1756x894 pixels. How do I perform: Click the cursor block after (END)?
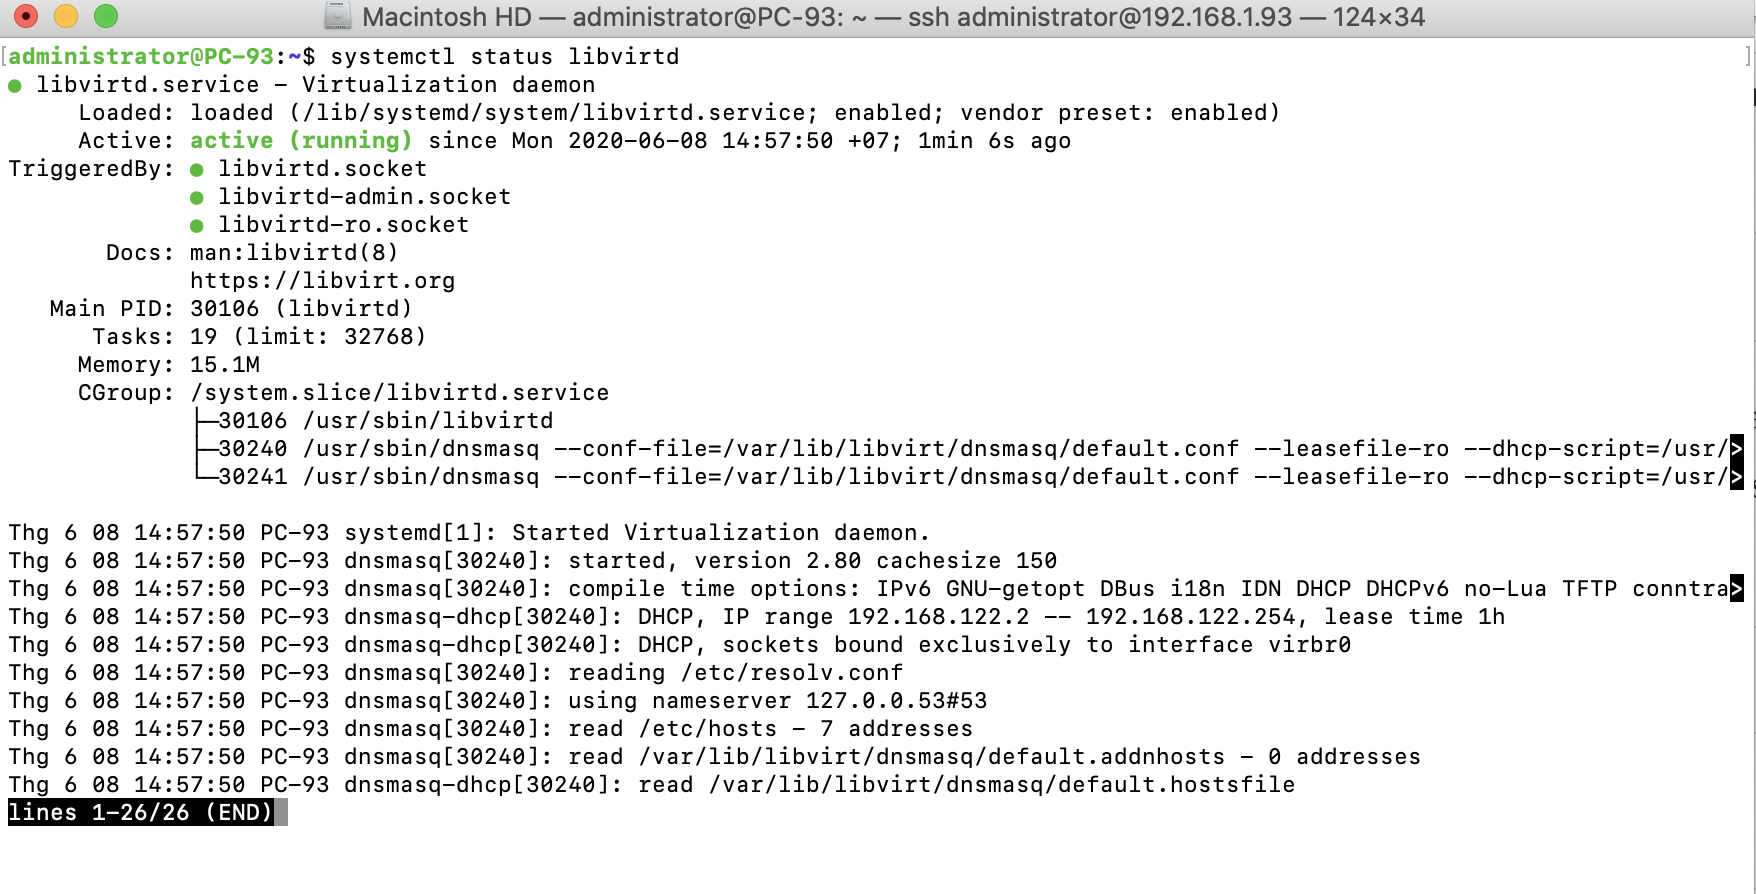(x=281, y=813)
